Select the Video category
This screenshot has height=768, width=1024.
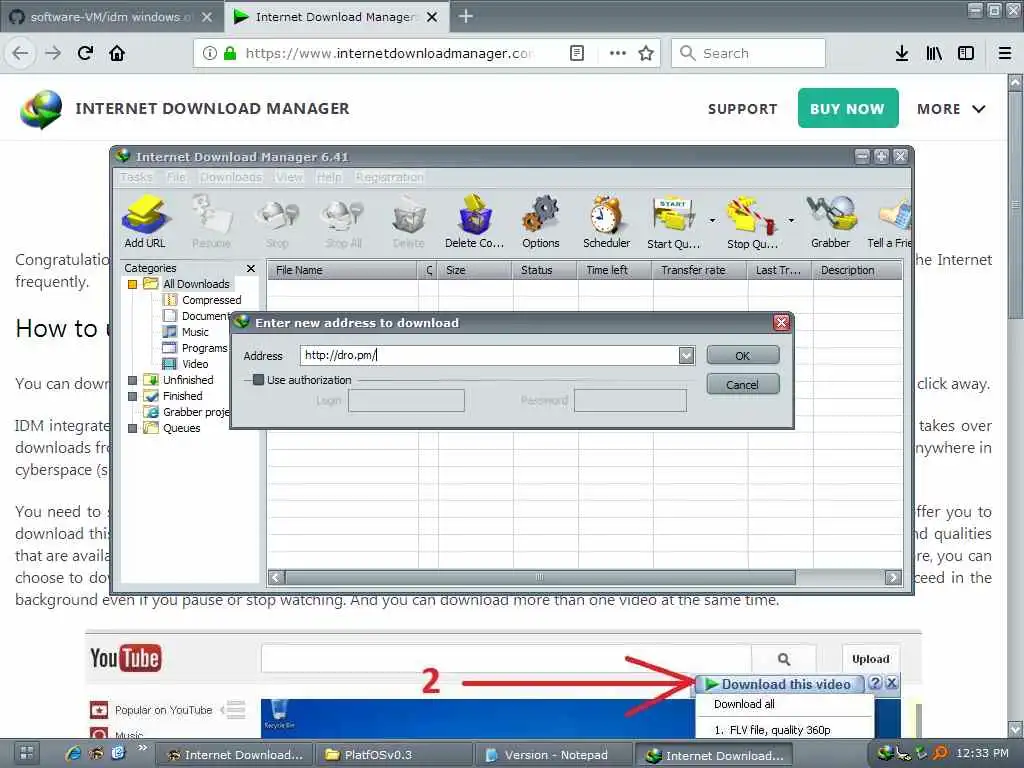[x=195, y=364]
